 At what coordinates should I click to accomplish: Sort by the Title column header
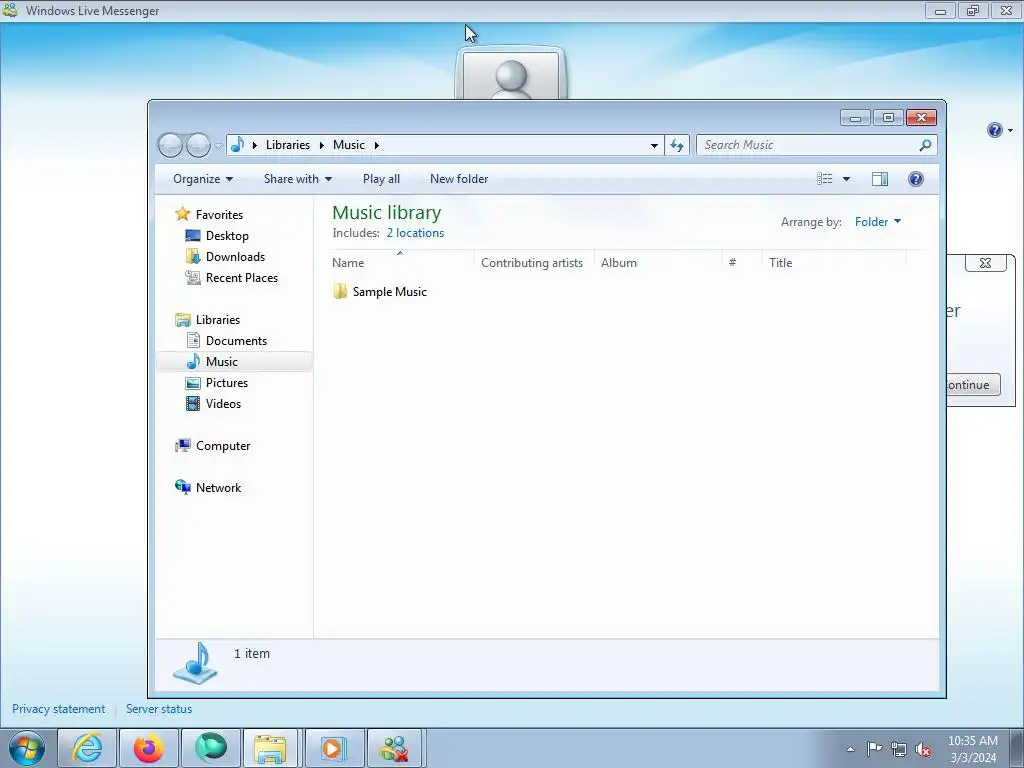834,263
